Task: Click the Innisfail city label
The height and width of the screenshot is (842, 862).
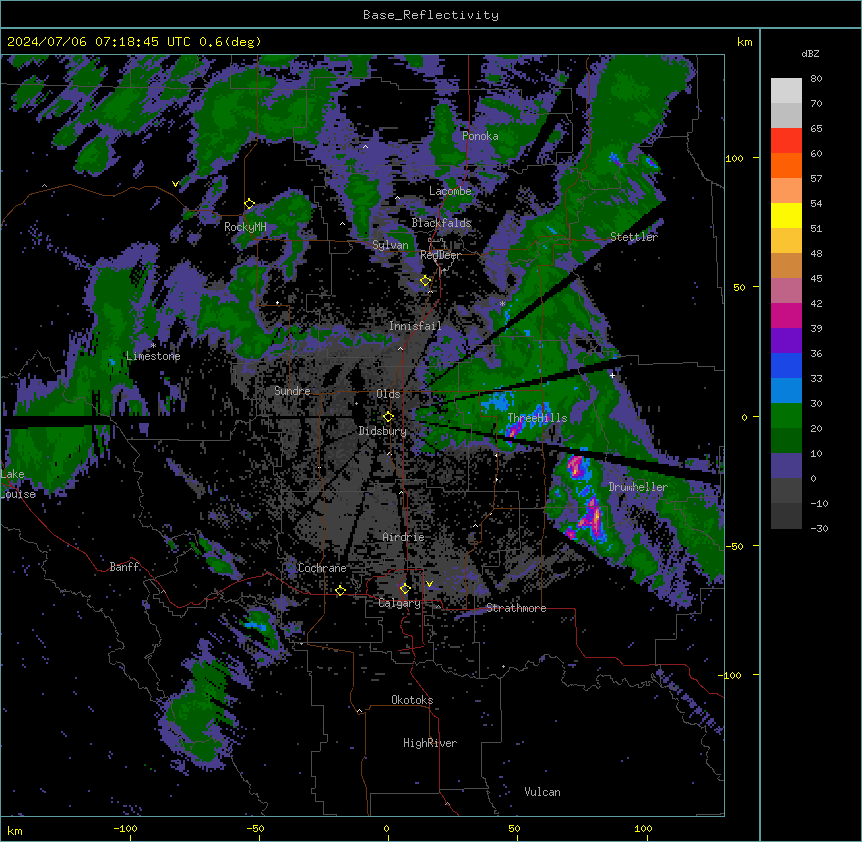Action: (415, 326)
